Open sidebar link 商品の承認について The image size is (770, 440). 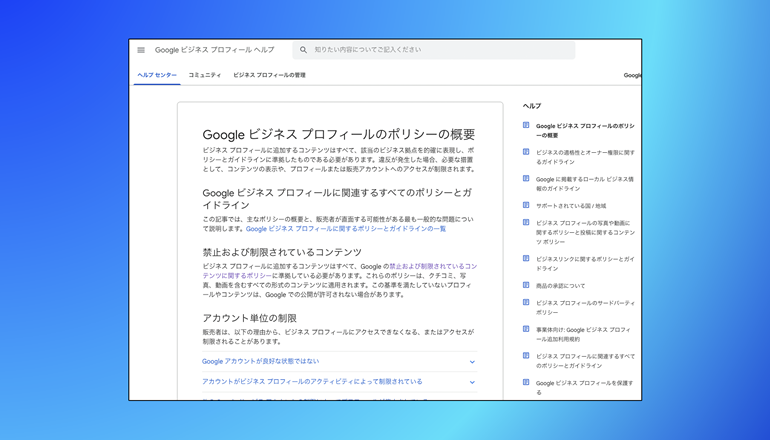click(560, 286)
